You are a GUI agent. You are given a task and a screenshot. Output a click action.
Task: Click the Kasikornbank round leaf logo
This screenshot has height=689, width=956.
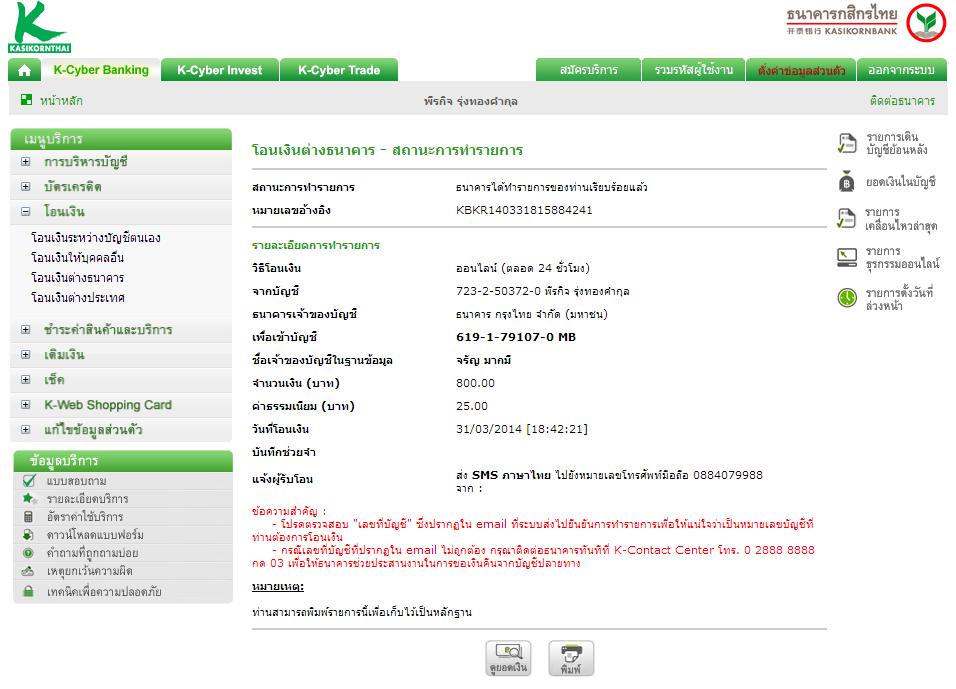(x=926, y=23)
